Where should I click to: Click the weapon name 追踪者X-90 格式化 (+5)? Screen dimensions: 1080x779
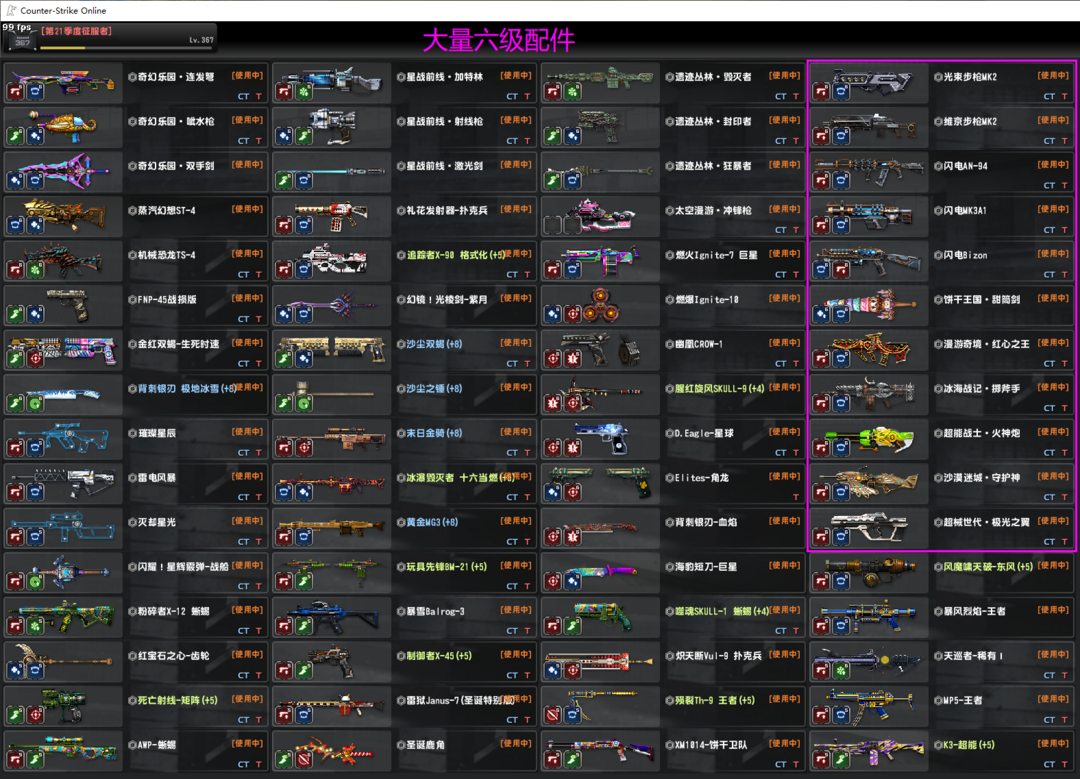point(455,255)
